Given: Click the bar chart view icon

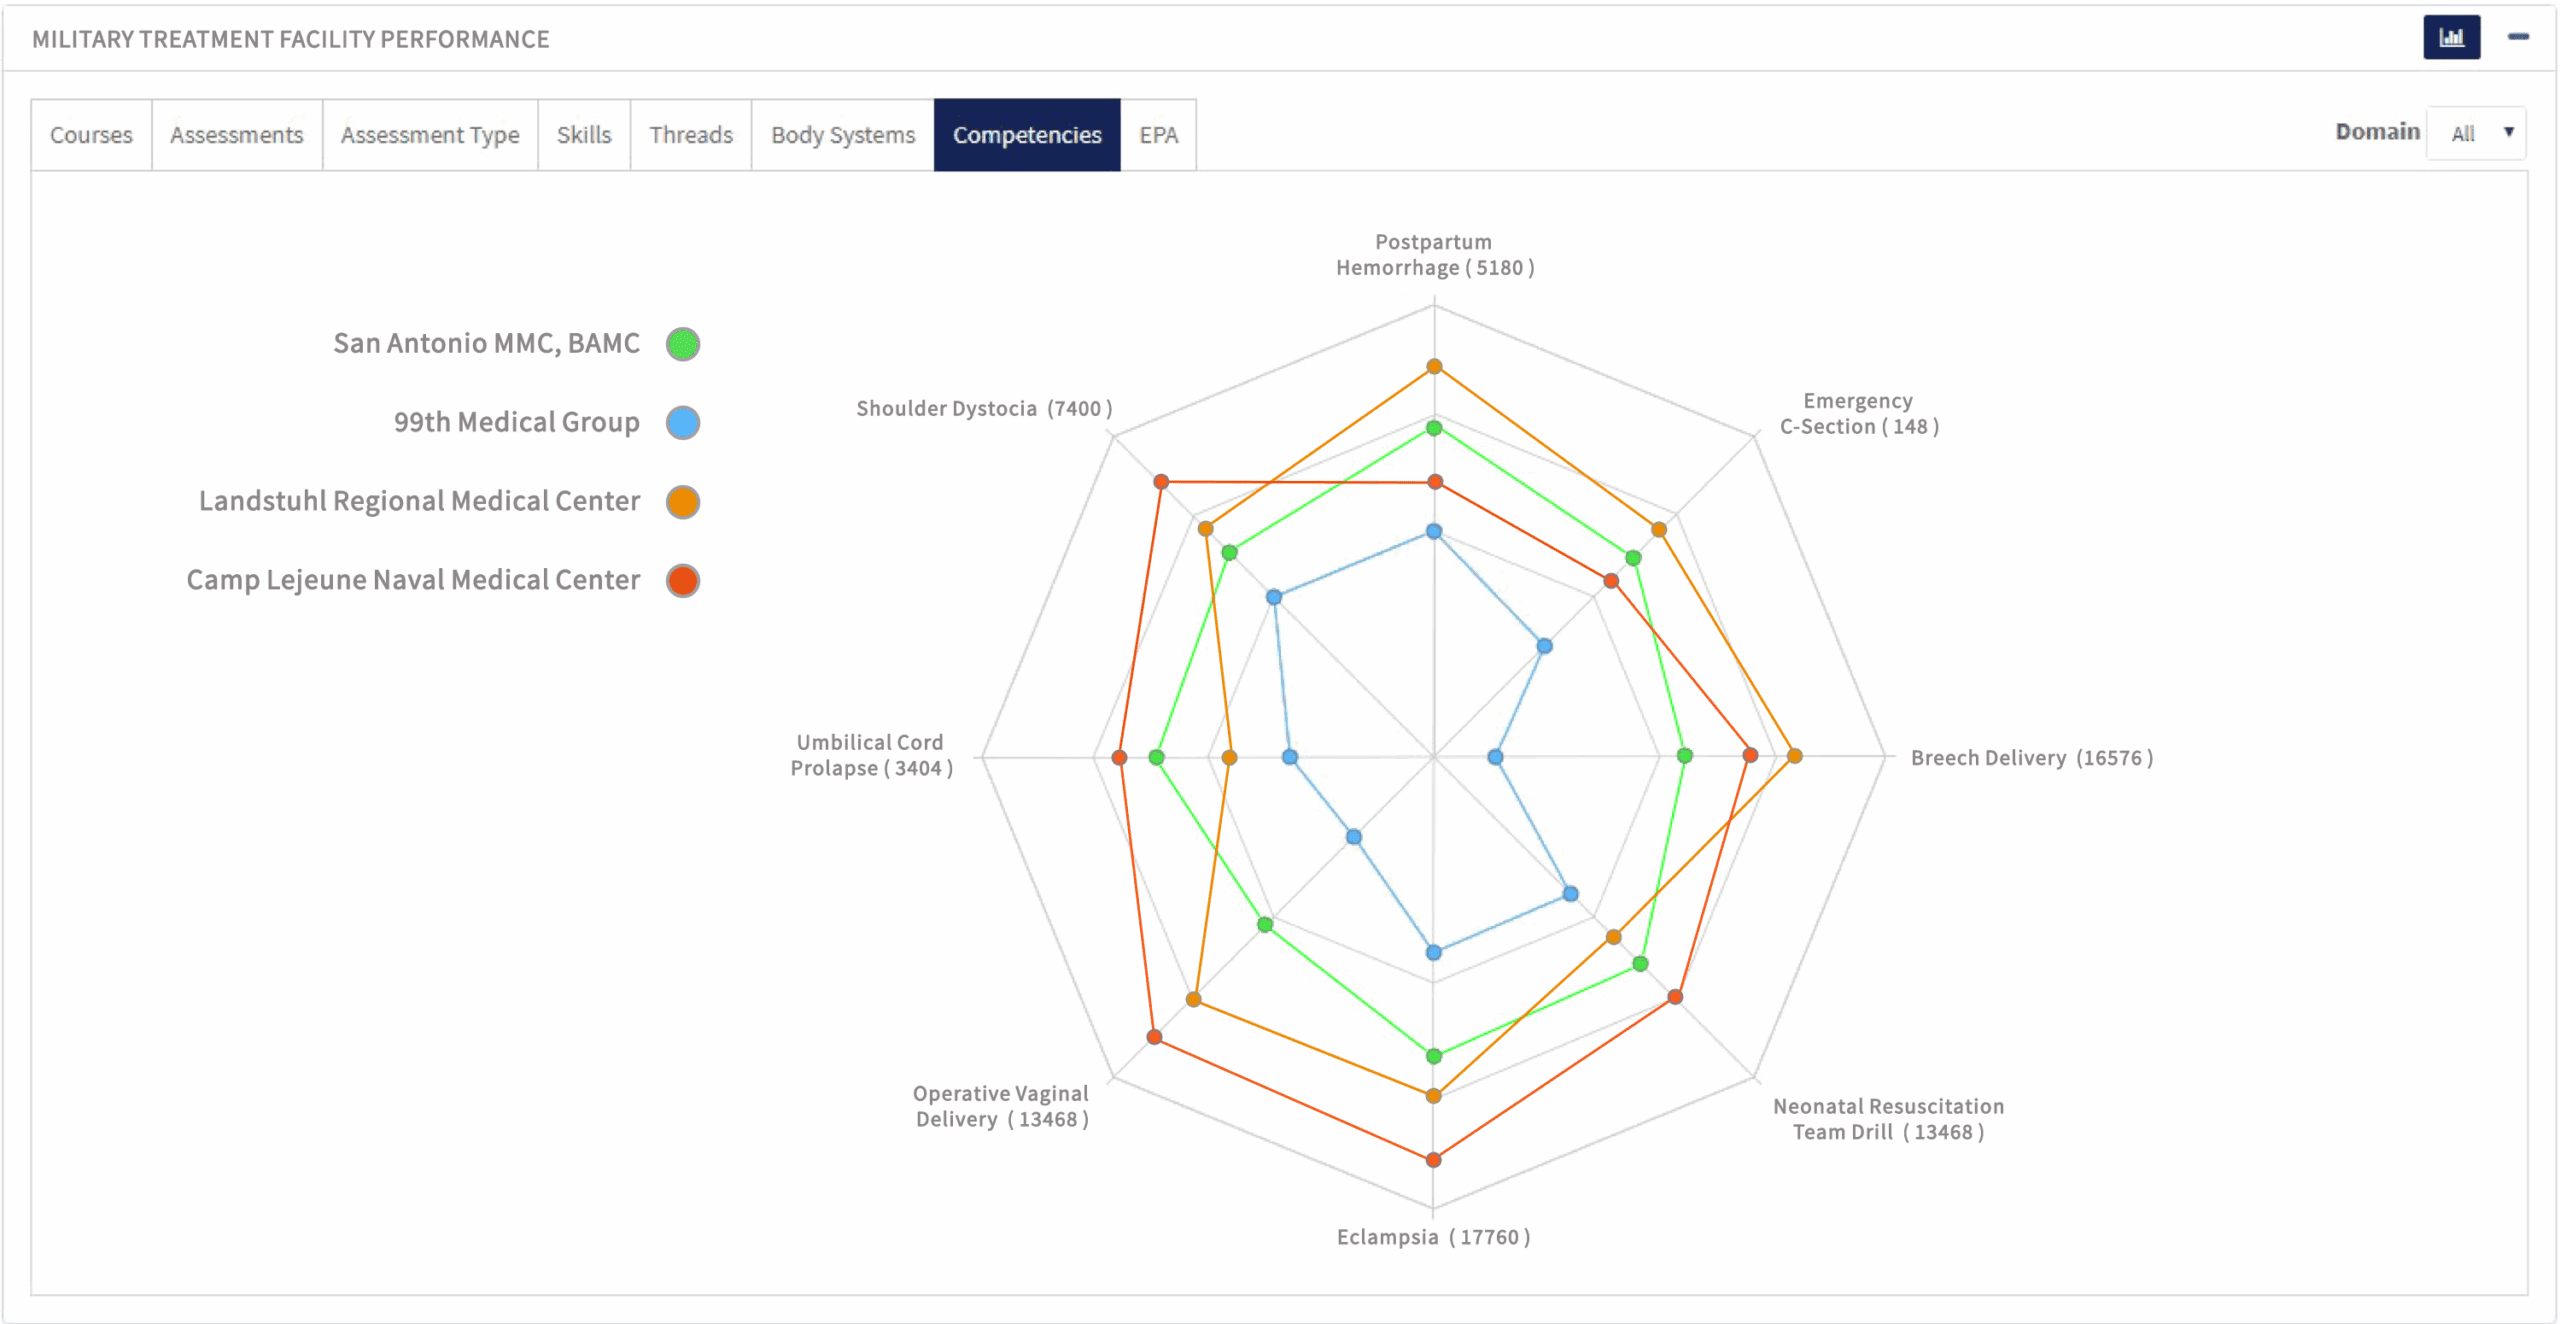Looking at the screenshot, I should click(2450, 38).
